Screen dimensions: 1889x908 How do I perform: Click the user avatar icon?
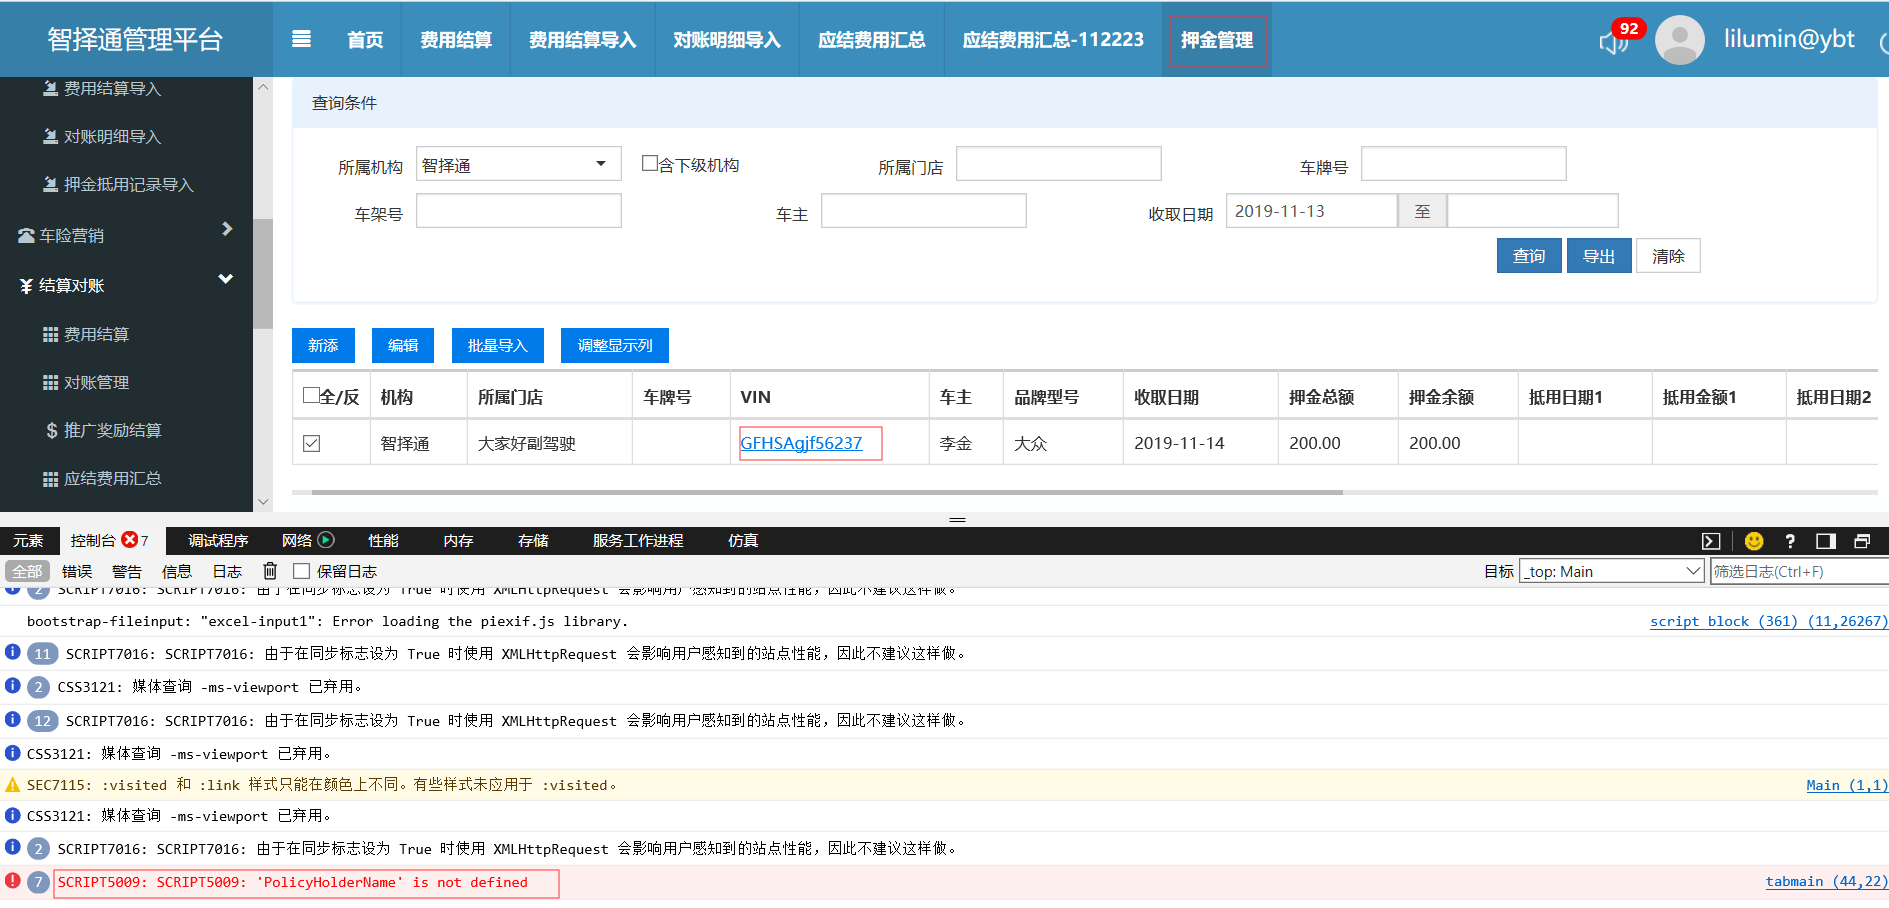(x=1679, y=40)
